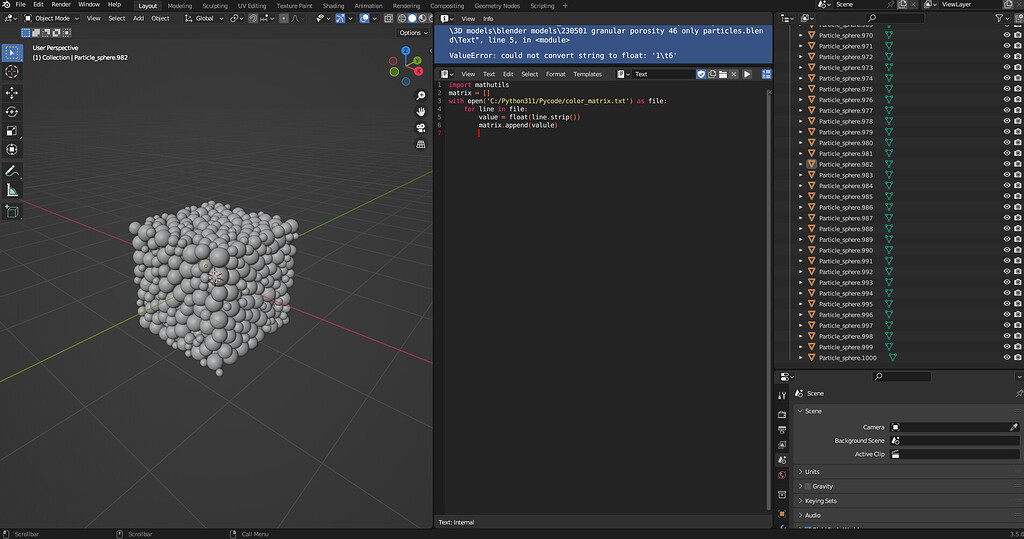The image size is (1024, 539).
Task: Unlink the text data-block with X icon
Action: 734,74
